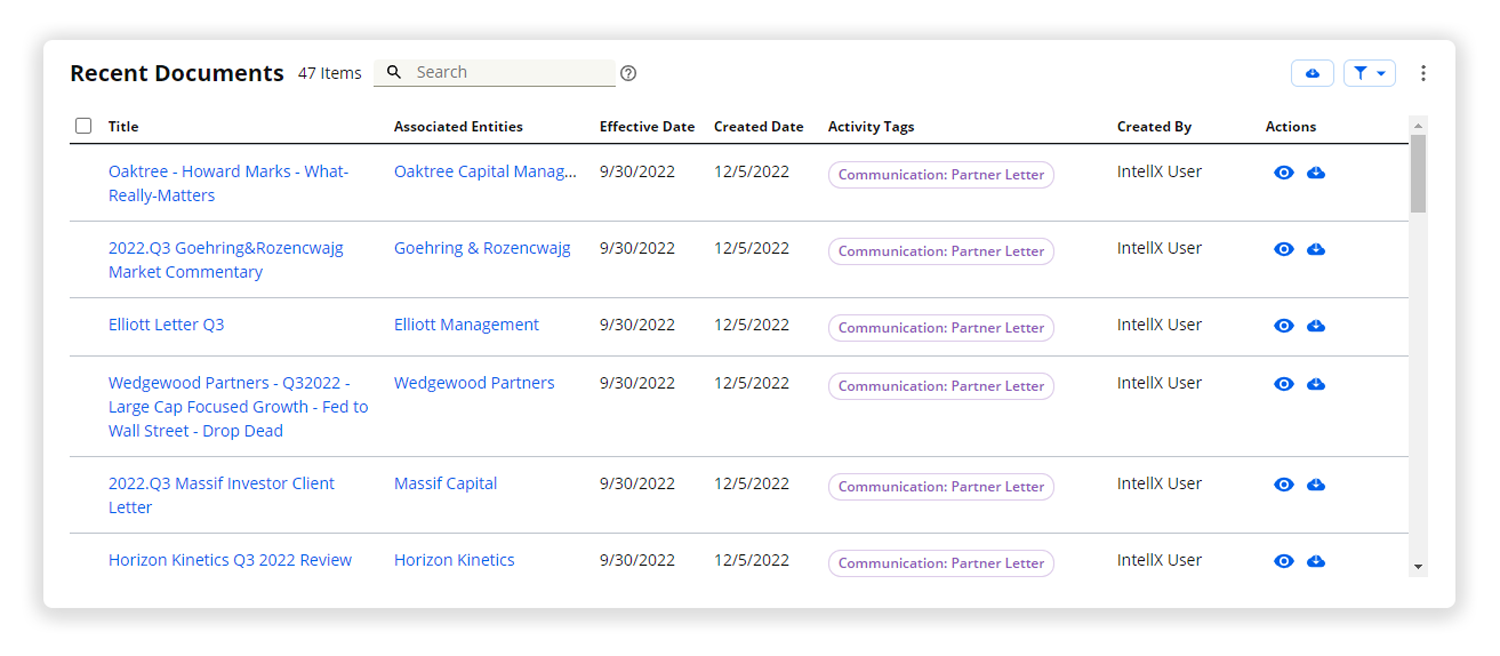Screen dimensions: 1500x656
Task: Sort by Associated Entities column header
Action: 458,127
